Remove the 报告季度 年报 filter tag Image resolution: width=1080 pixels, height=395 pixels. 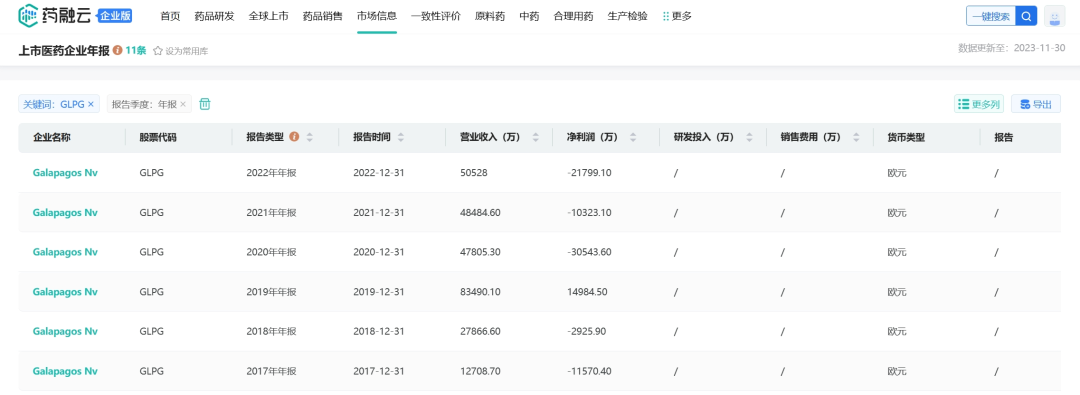(183, 104)
